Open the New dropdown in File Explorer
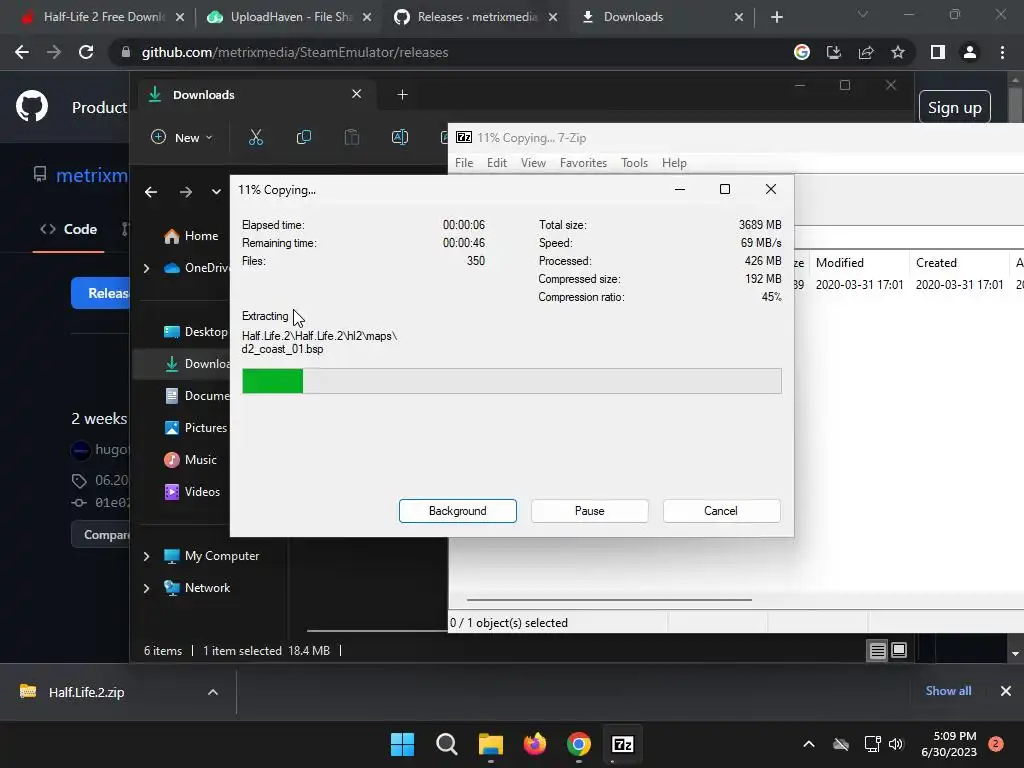1024x768 pixels. coord(182,137)
